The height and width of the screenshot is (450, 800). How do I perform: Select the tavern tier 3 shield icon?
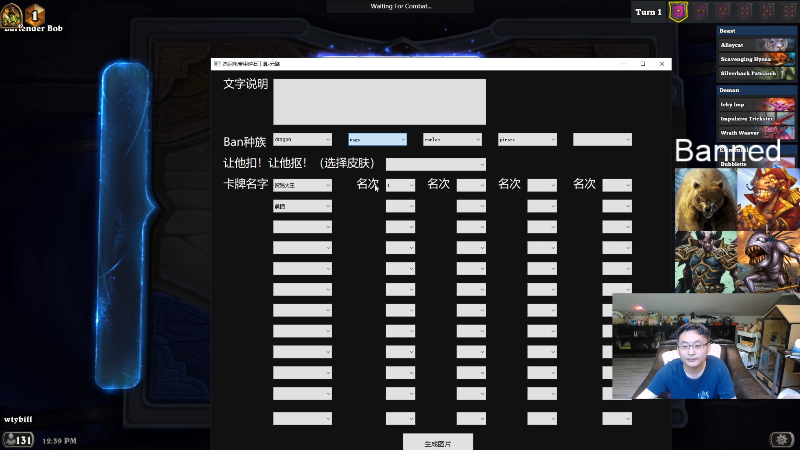click(722, 12)
